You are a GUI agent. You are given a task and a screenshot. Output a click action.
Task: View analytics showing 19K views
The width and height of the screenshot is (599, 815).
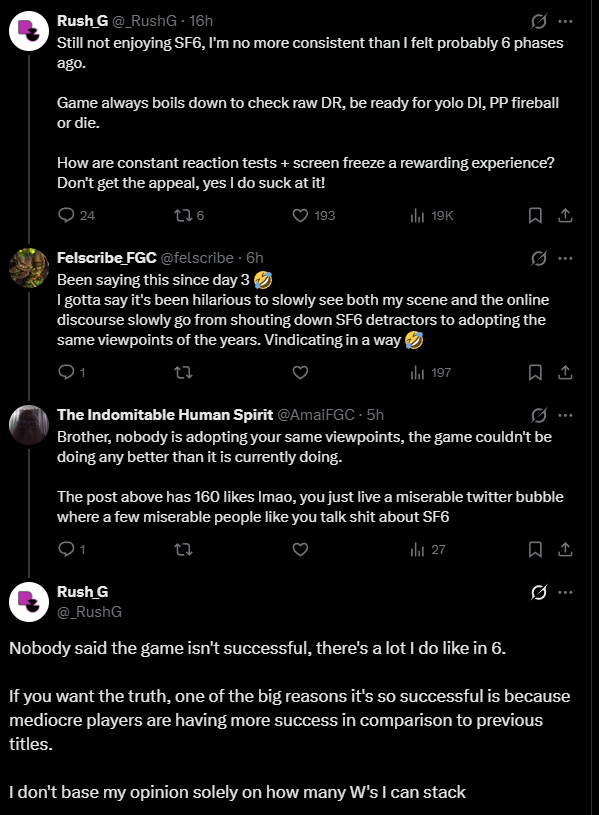click(x=431, y=215)
